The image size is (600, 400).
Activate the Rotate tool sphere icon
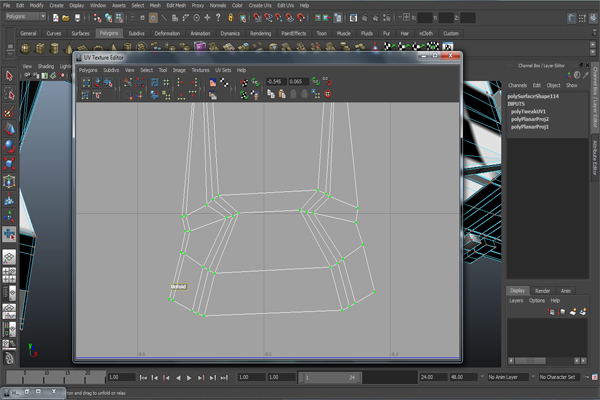[9, 146]
